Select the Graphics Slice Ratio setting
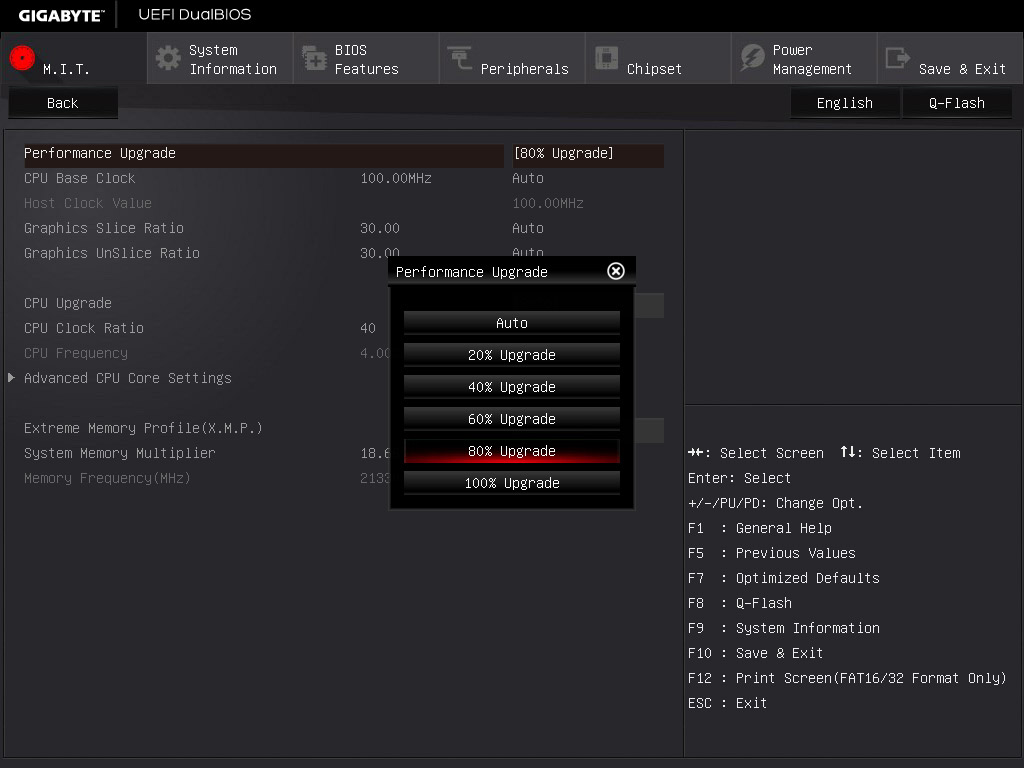The image size is (1024, 768). (104, 228)
